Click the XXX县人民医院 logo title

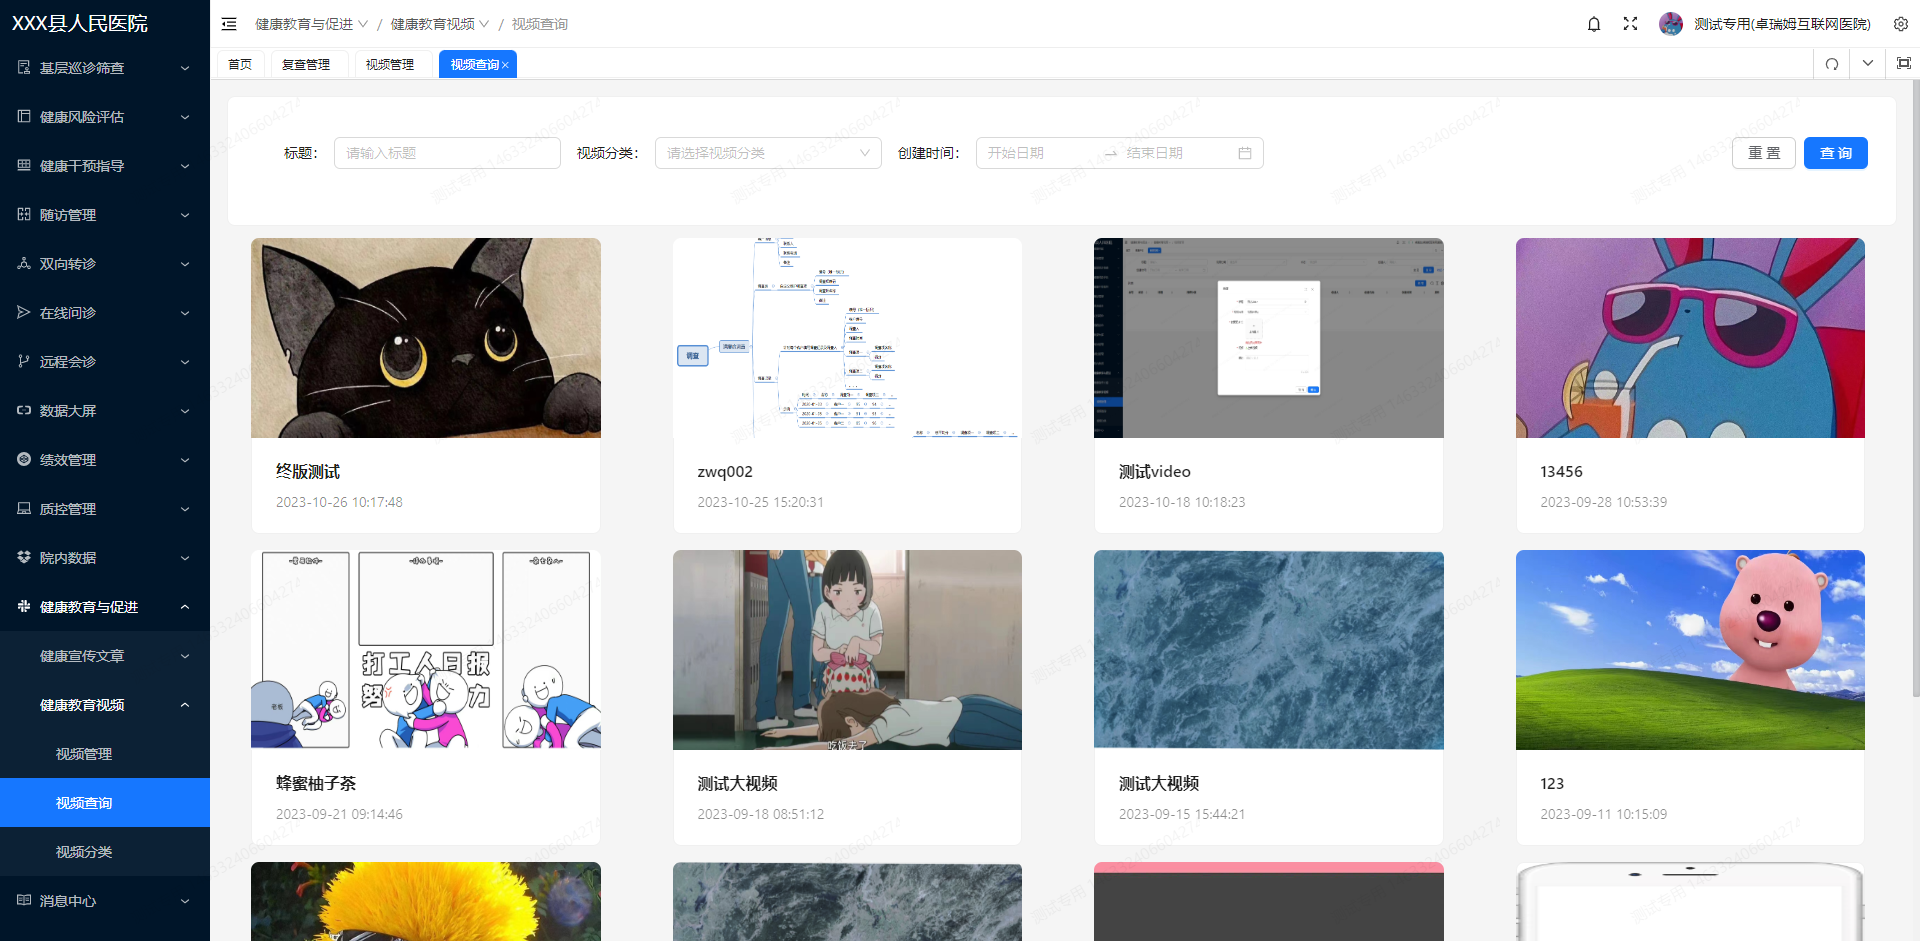point(80,23)
